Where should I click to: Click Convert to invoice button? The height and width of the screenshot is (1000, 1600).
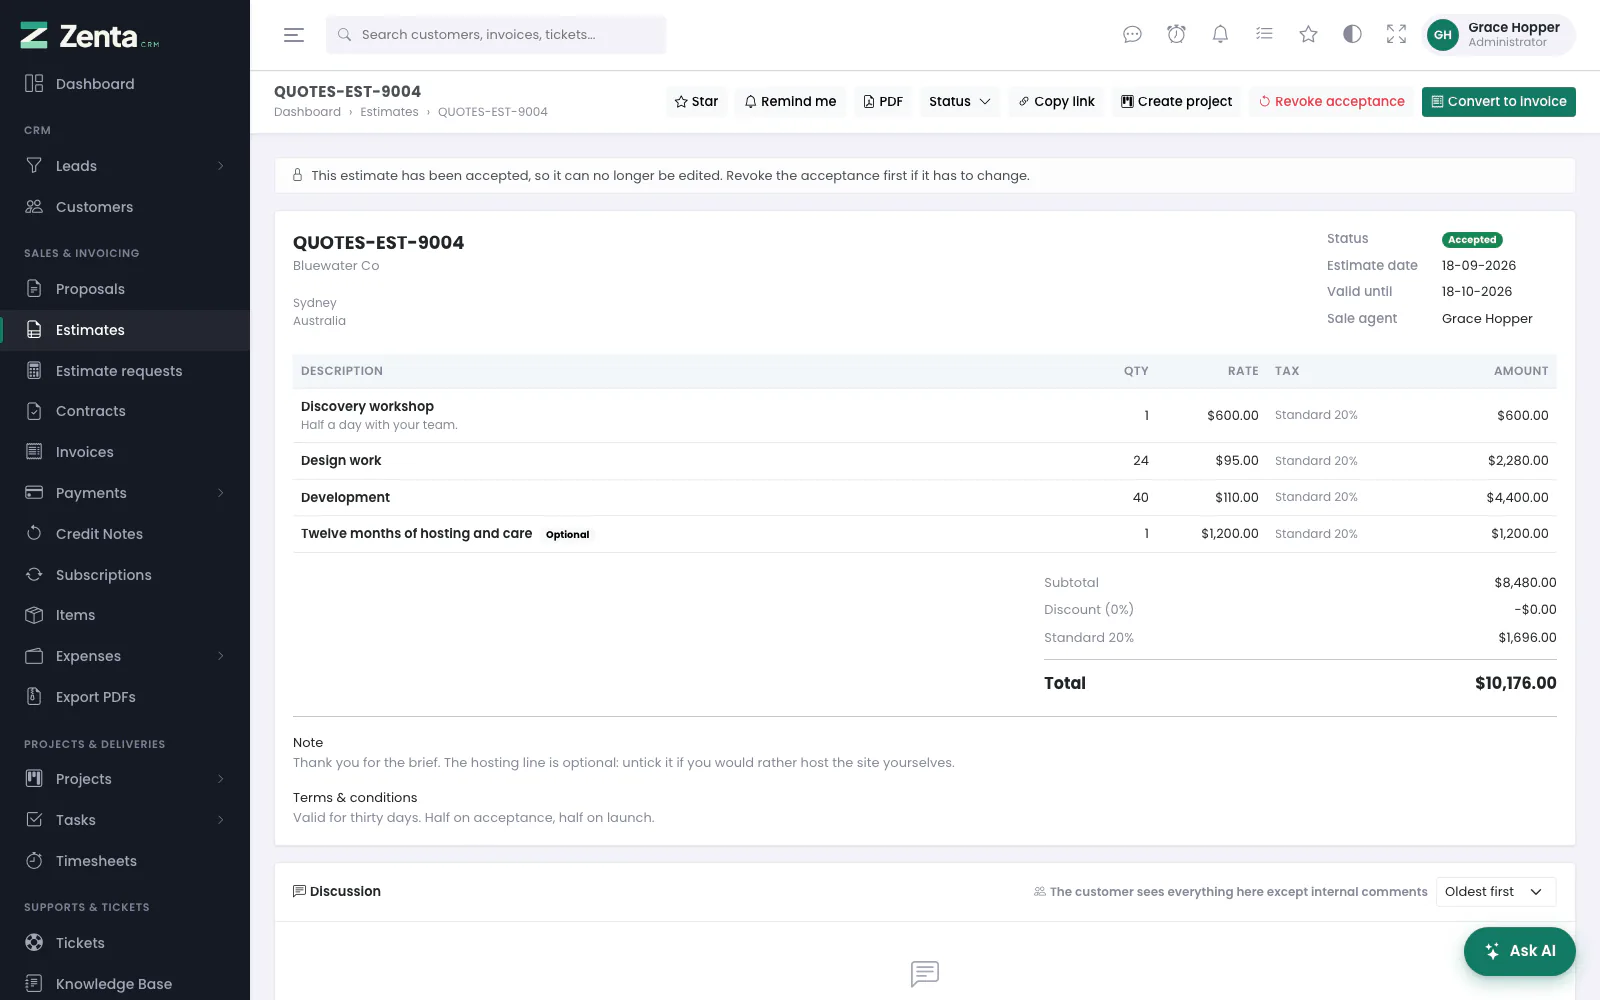click(1498, 102)
